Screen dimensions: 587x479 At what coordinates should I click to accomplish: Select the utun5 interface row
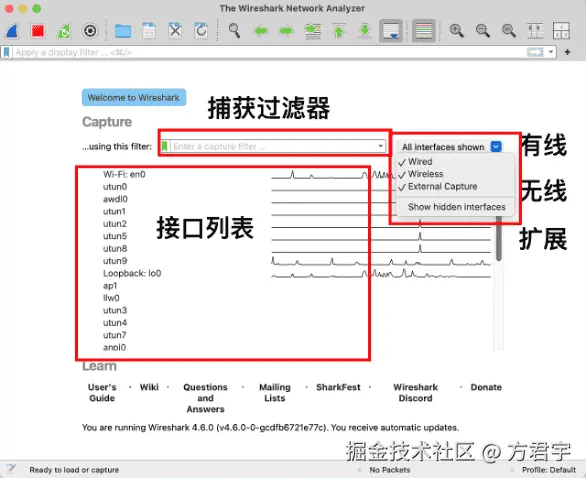click(x=115, y=236)
